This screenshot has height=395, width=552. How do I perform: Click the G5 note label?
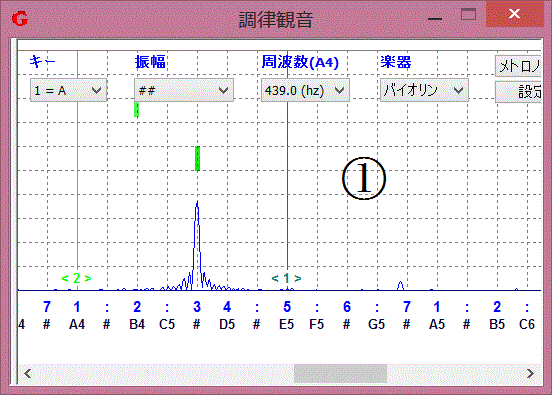click(377, 324)
